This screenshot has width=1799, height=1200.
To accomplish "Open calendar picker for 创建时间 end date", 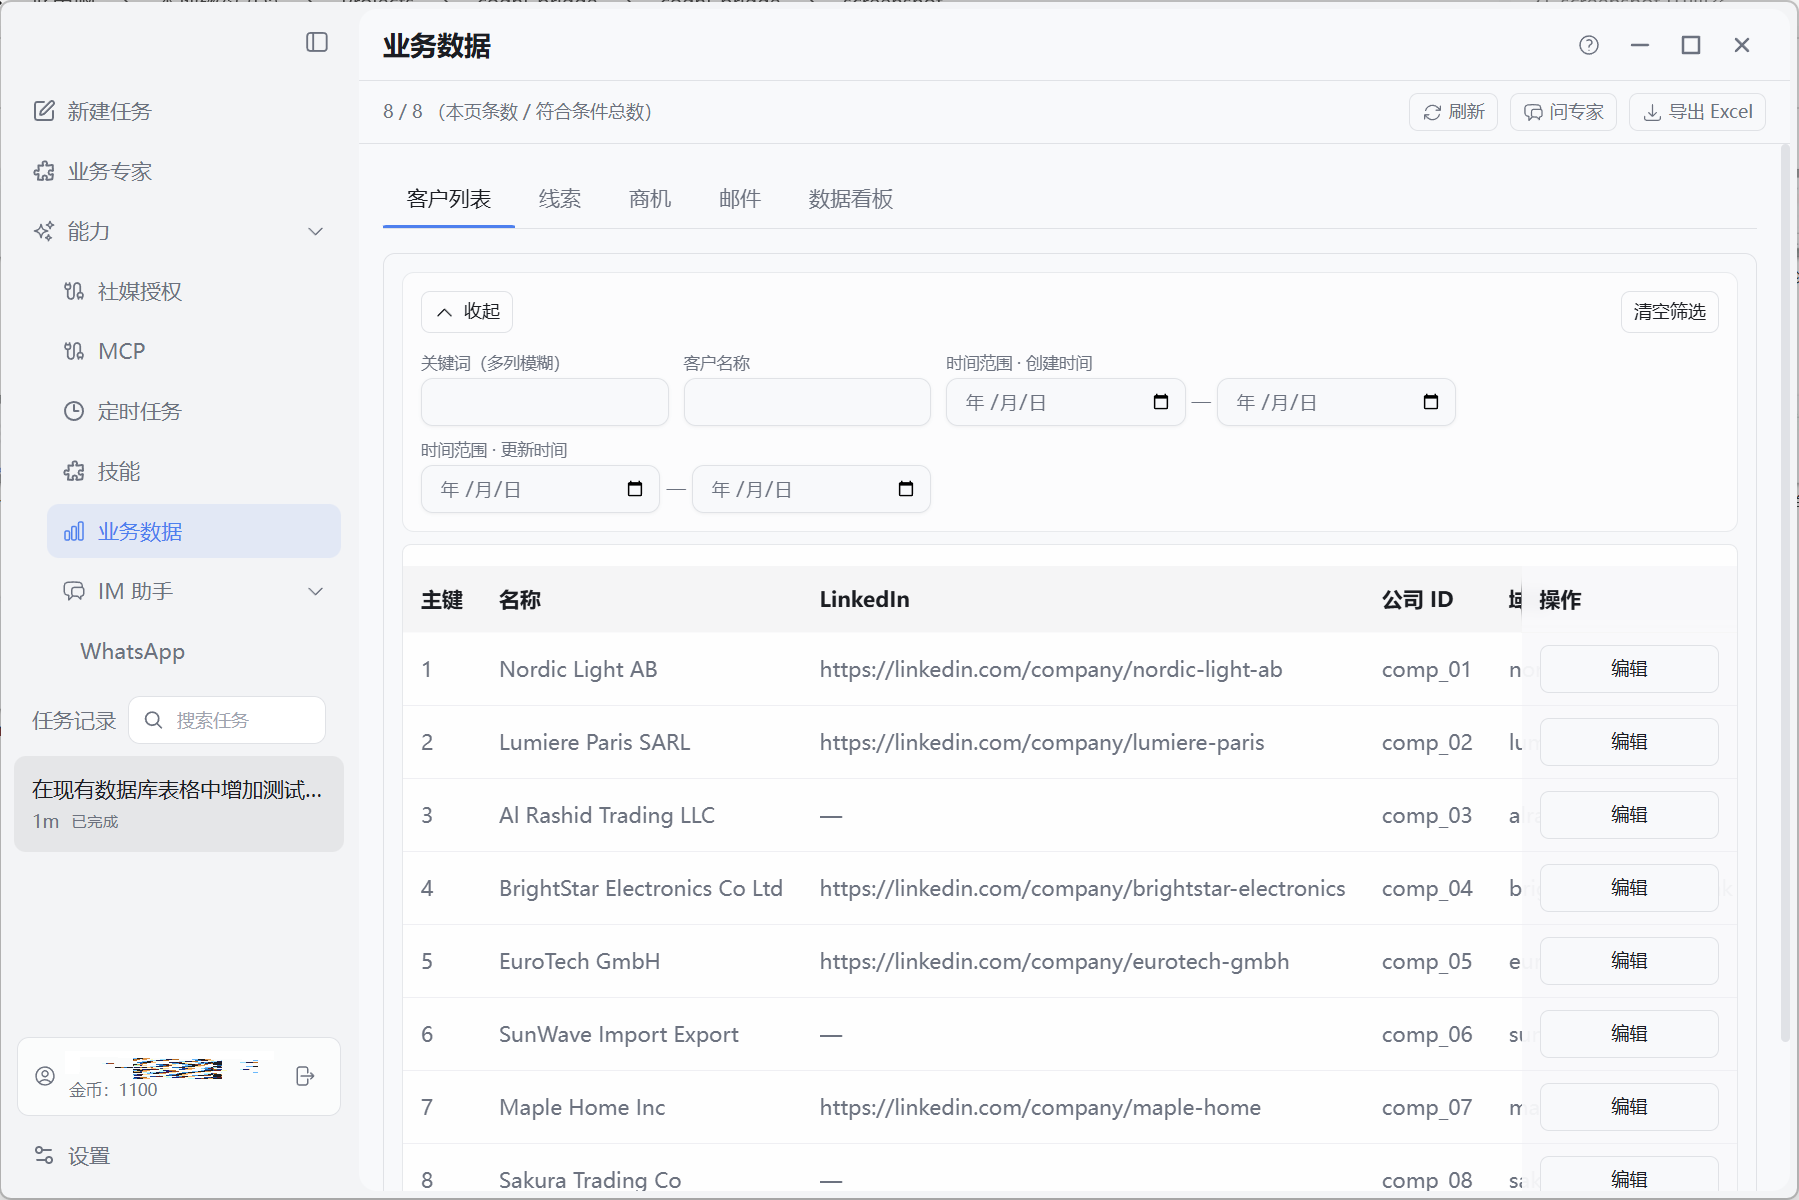I will (x=1431, y=402).
